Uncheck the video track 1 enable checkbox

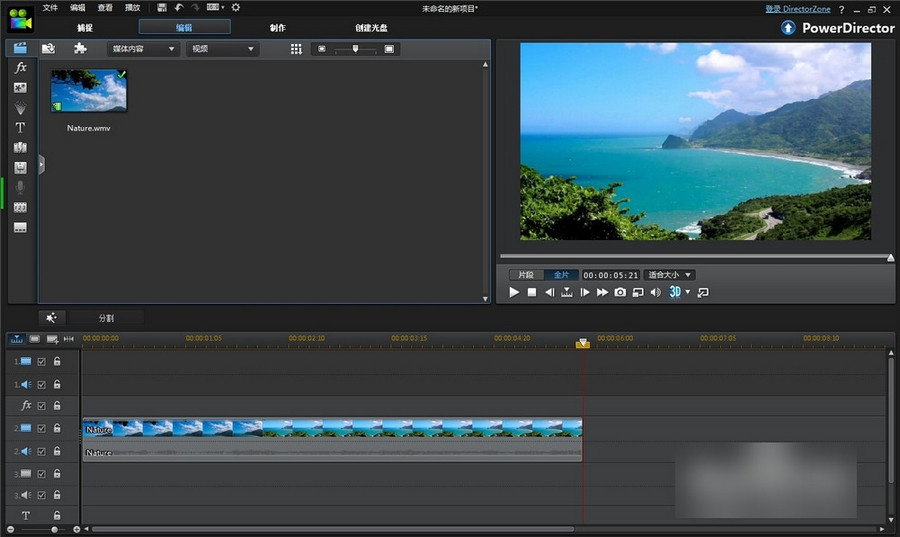tap(41, 361)
